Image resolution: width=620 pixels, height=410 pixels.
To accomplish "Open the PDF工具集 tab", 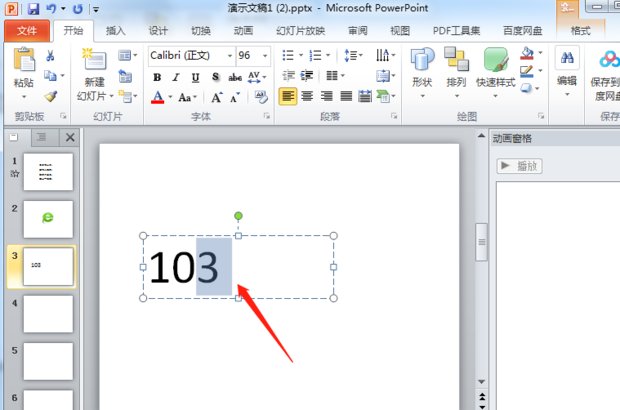I will 456,31.
